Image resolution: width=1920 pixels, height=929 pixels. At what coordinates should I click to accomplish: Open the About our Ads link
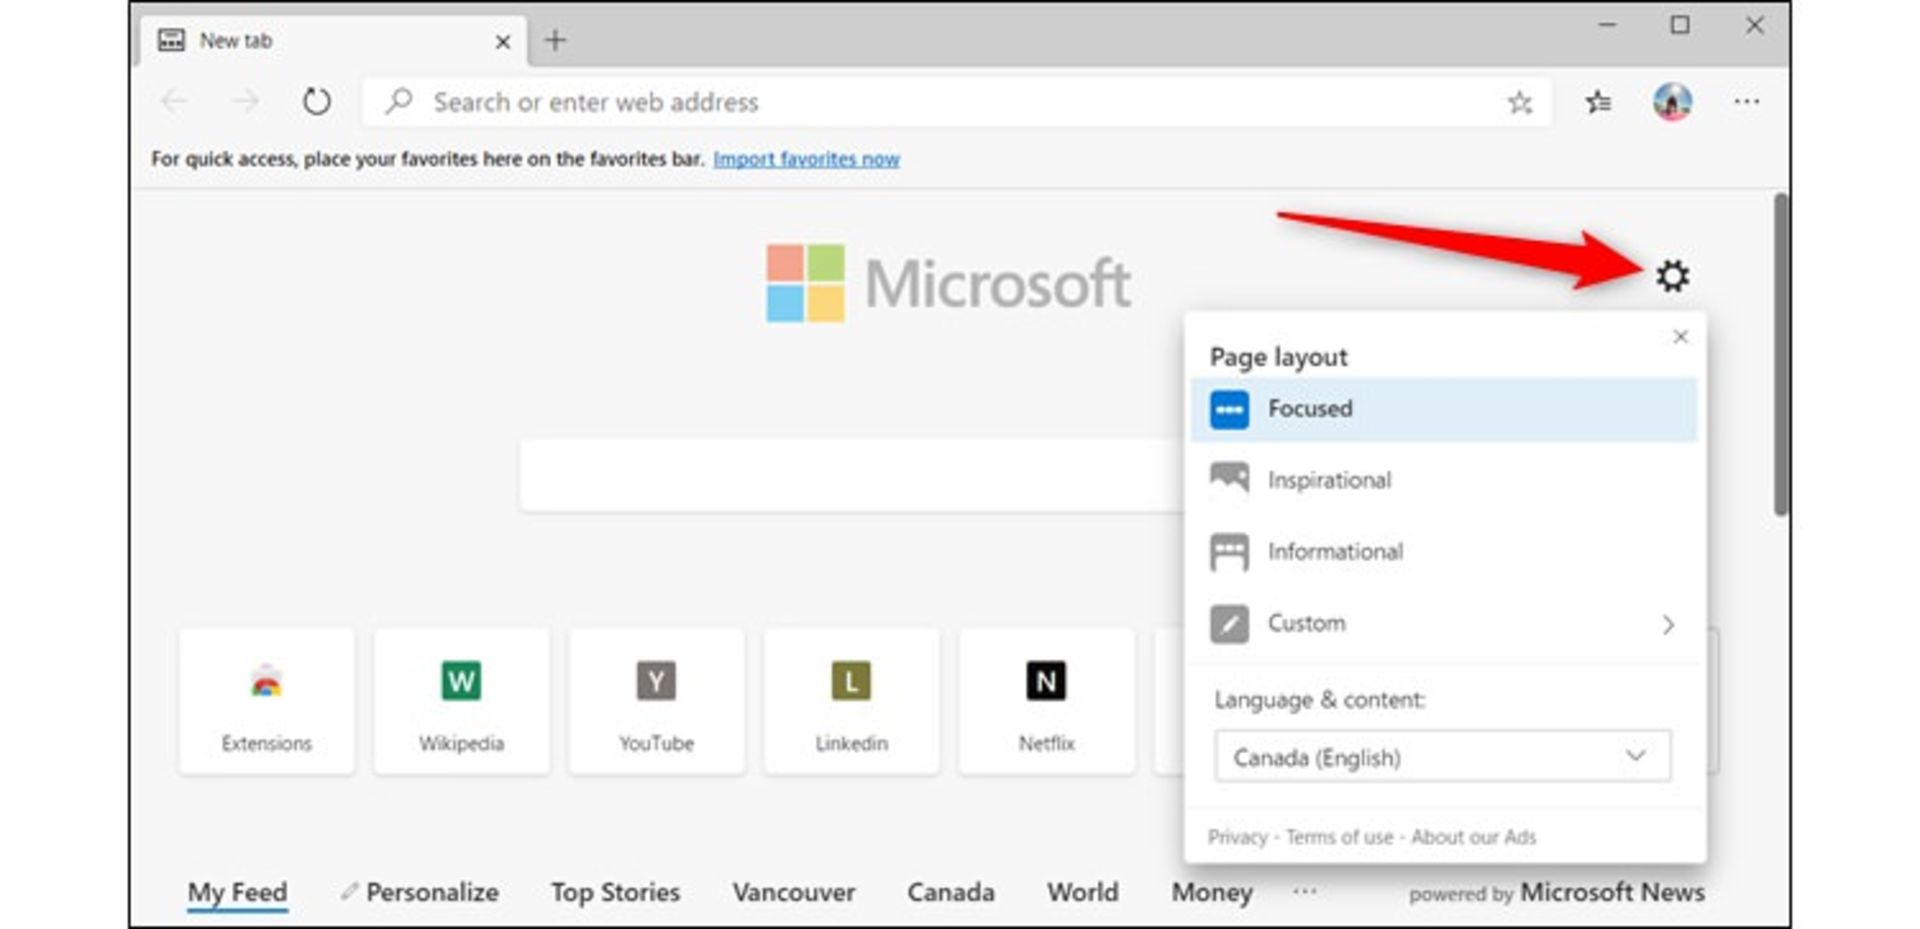click(1473, 837)
